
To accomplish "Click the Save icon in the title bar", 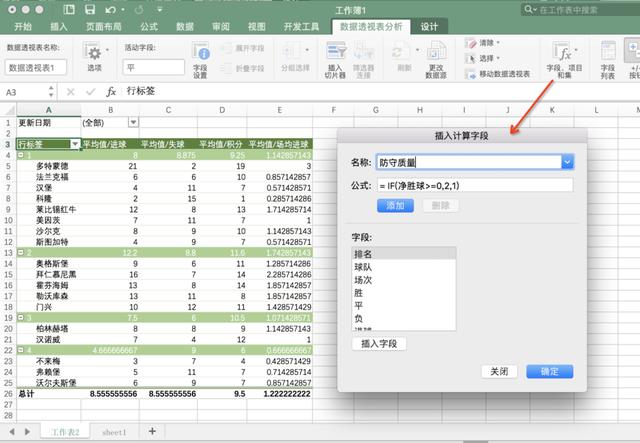I will pyautogui.click(x=89, y=9).
